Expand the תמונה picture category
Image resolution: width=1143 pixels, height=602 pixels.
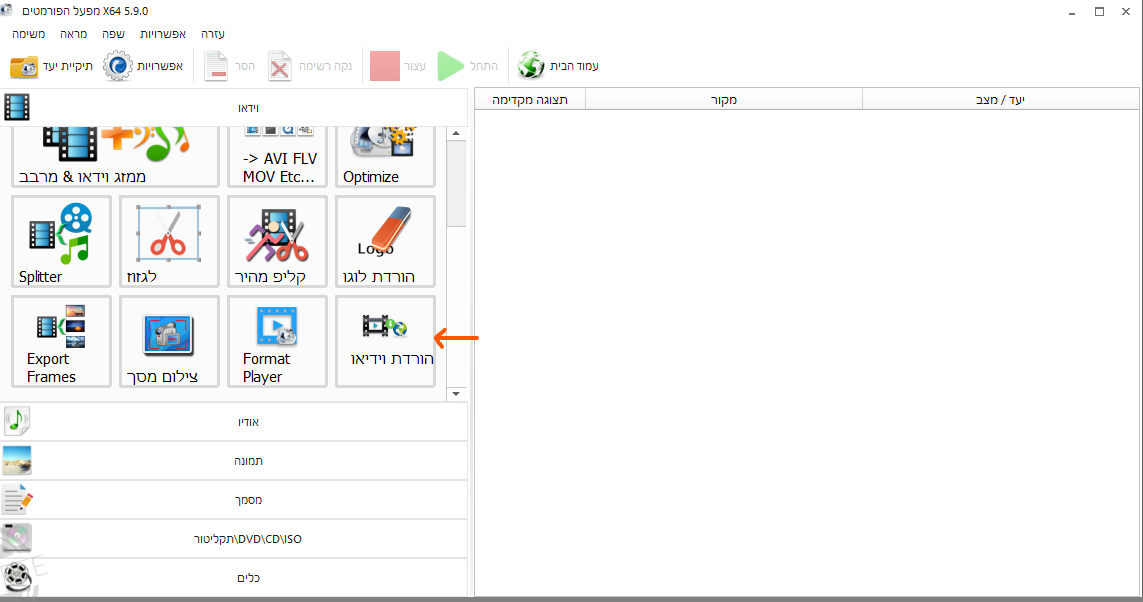click(234, 461)
